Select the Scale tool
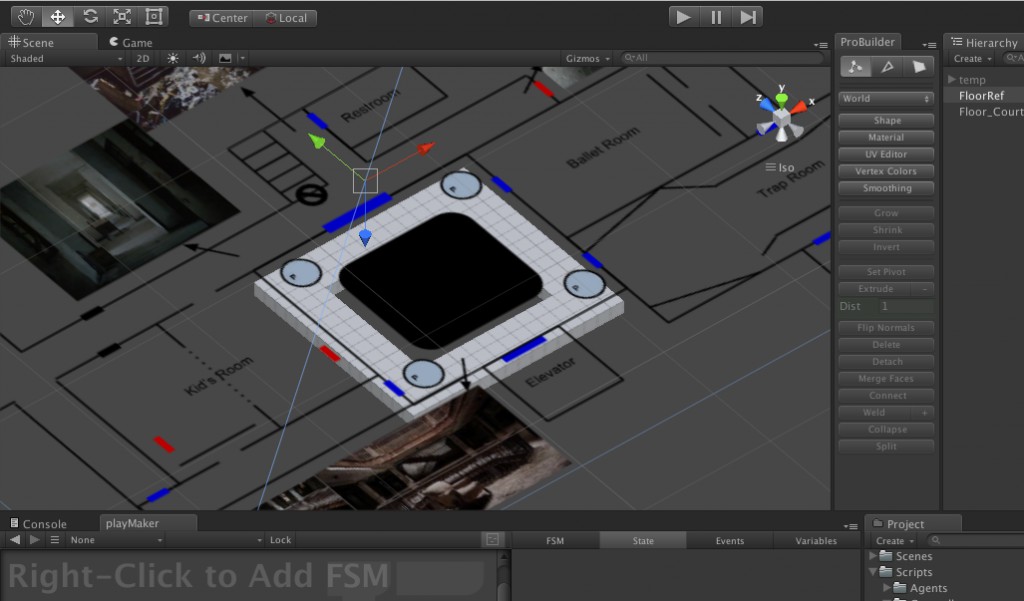This screenshot has height=601, width=1024. click(122, 17)
